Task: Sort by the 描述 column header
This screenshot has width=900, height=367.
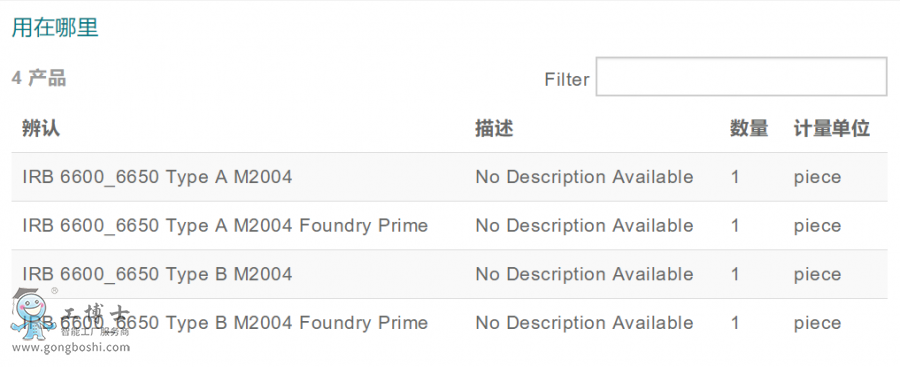Action: (494, 129)
